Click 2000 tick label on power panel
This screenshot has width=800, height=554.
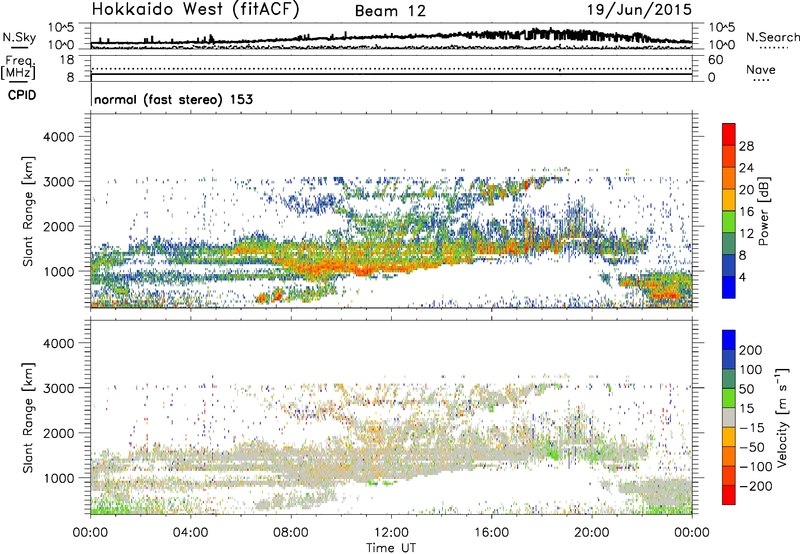tap(59, 226)
